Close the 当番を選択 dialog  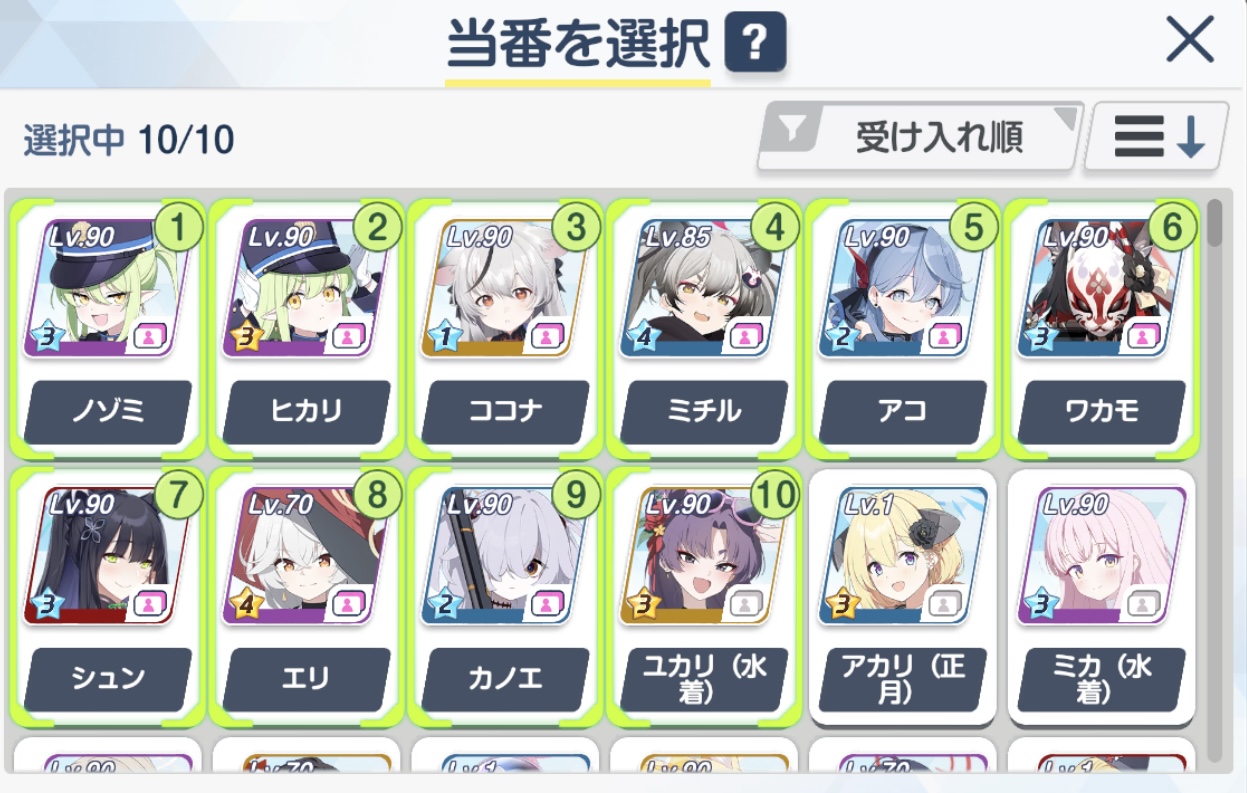1190,41
